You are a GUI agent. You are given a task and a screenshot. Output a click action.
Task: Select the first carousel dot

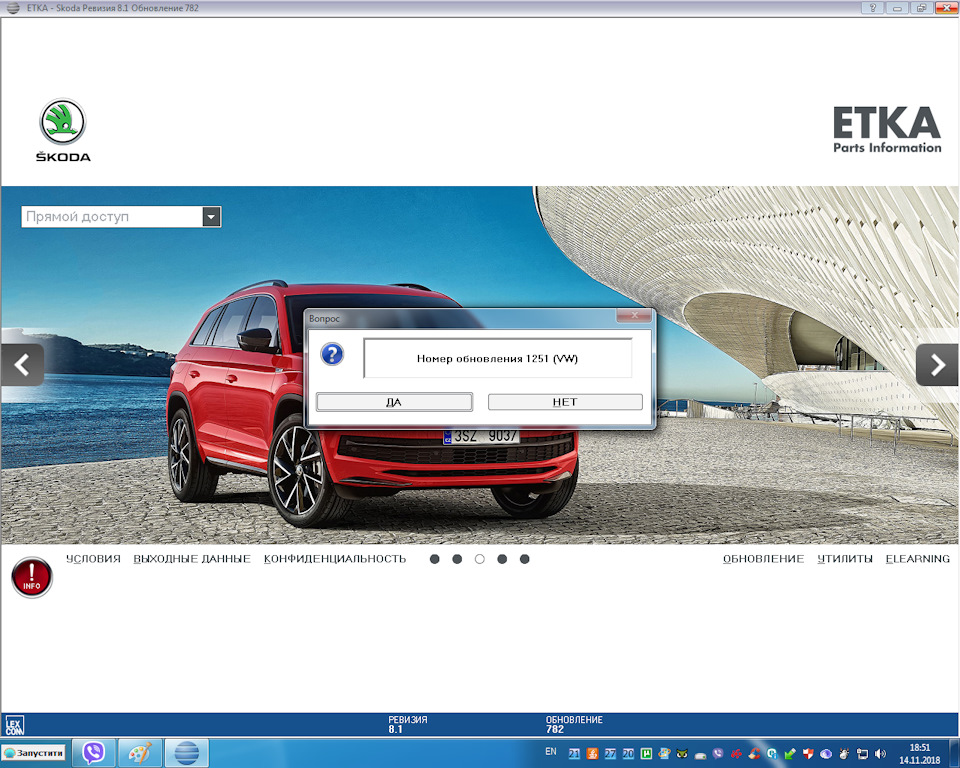tap(435, 559)
